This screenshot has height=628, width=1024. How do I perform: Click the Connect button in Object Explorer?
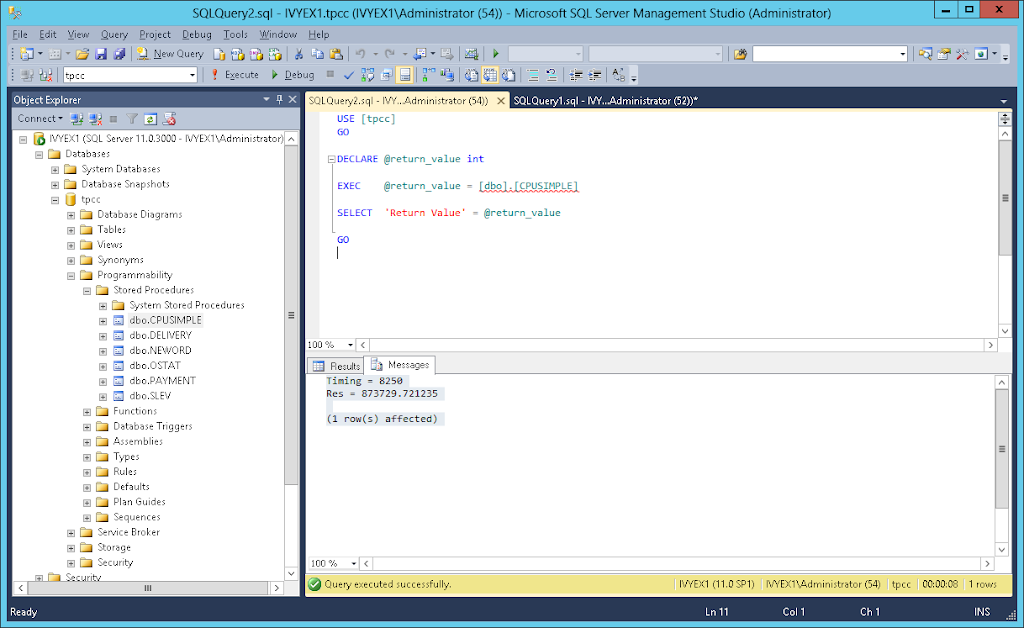[x=40, y=119]
